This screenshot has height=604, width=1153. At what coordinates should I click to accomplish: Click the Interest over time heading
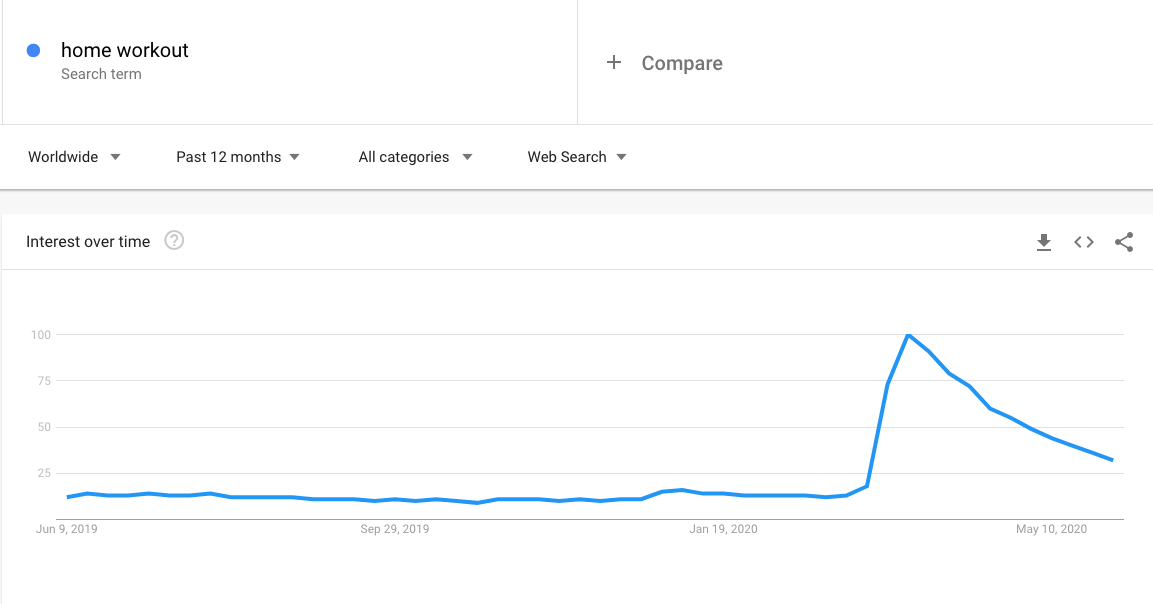tap(88, 241)
